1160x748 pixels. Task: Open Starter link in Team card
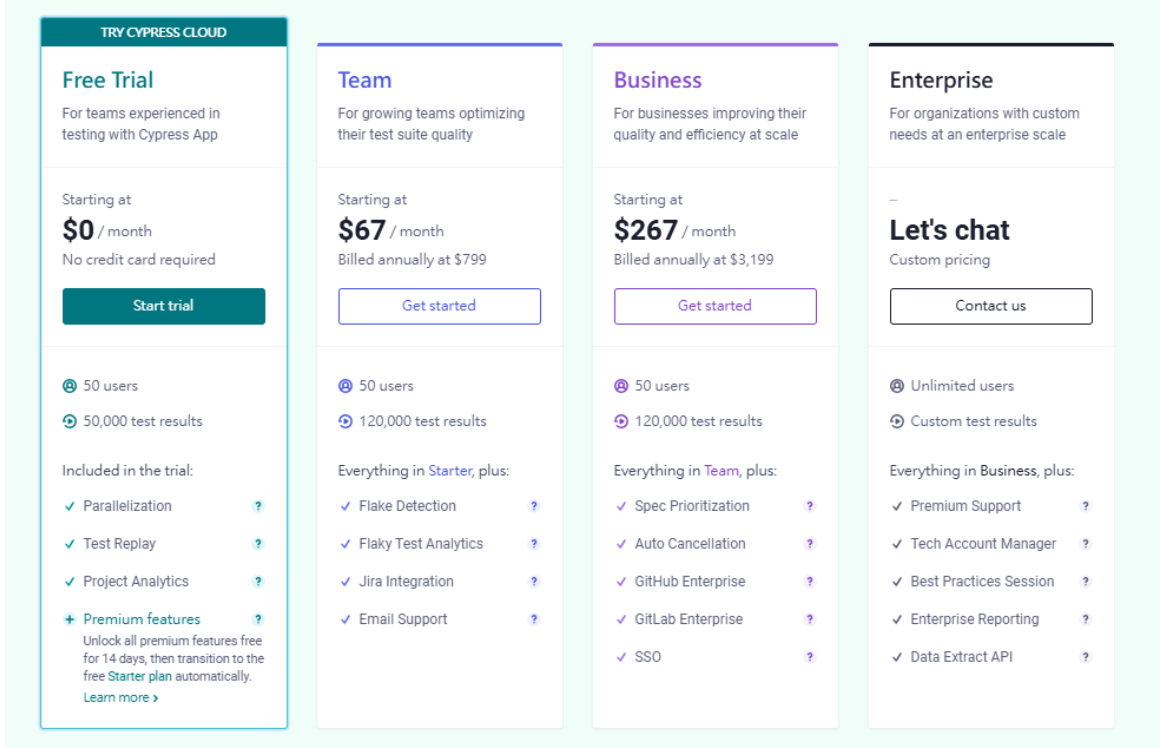pos(450,471)
